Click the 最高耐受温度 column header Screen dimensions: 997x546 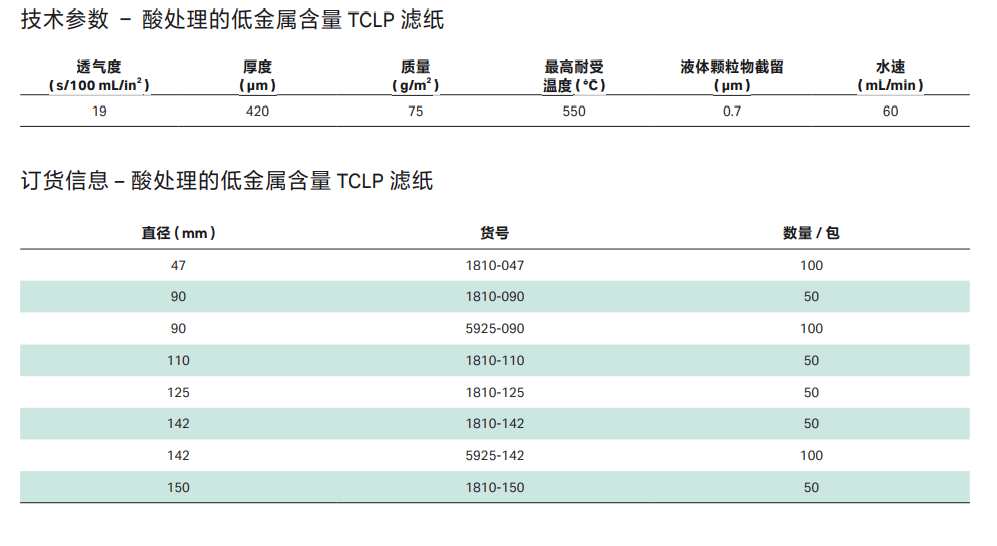tap(574, 76)
